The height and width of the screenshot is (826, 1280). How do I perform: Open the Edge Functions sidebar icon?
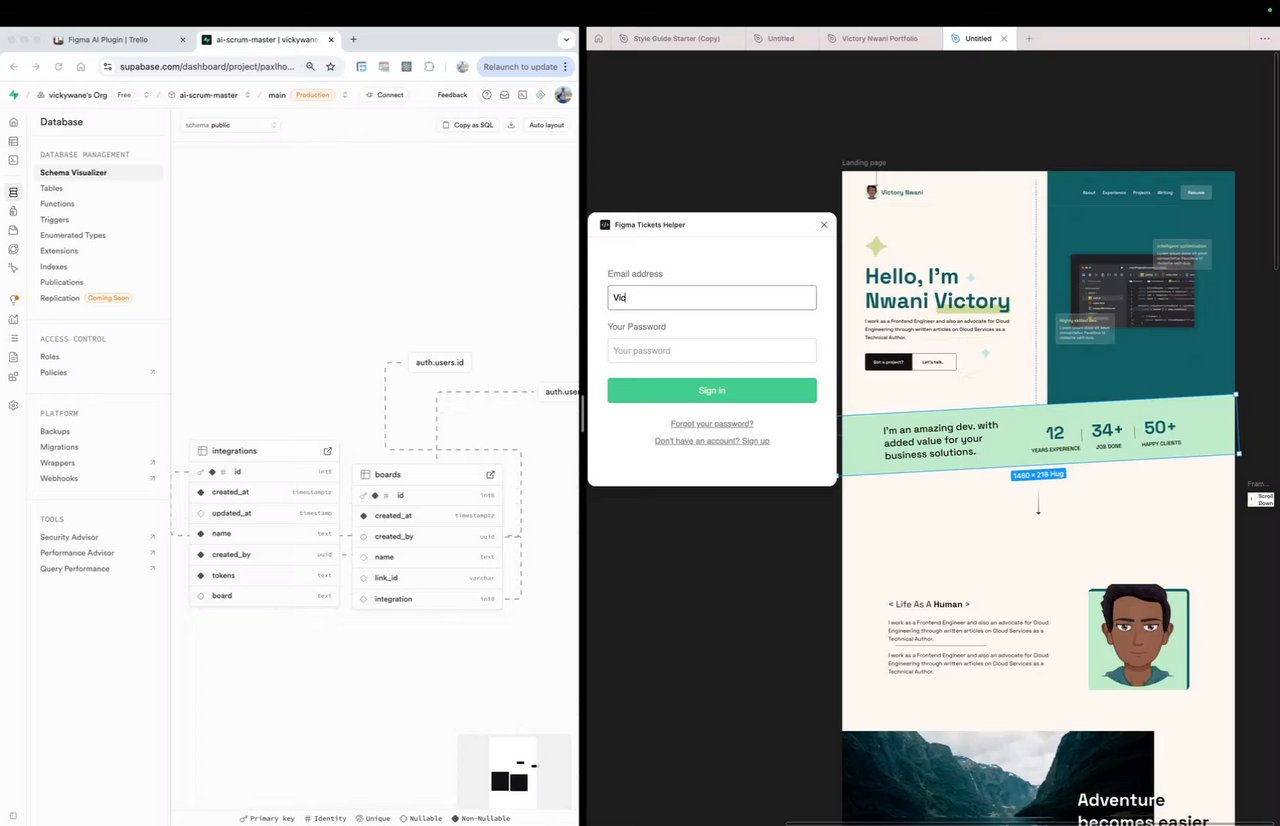(x=13, y=249)
